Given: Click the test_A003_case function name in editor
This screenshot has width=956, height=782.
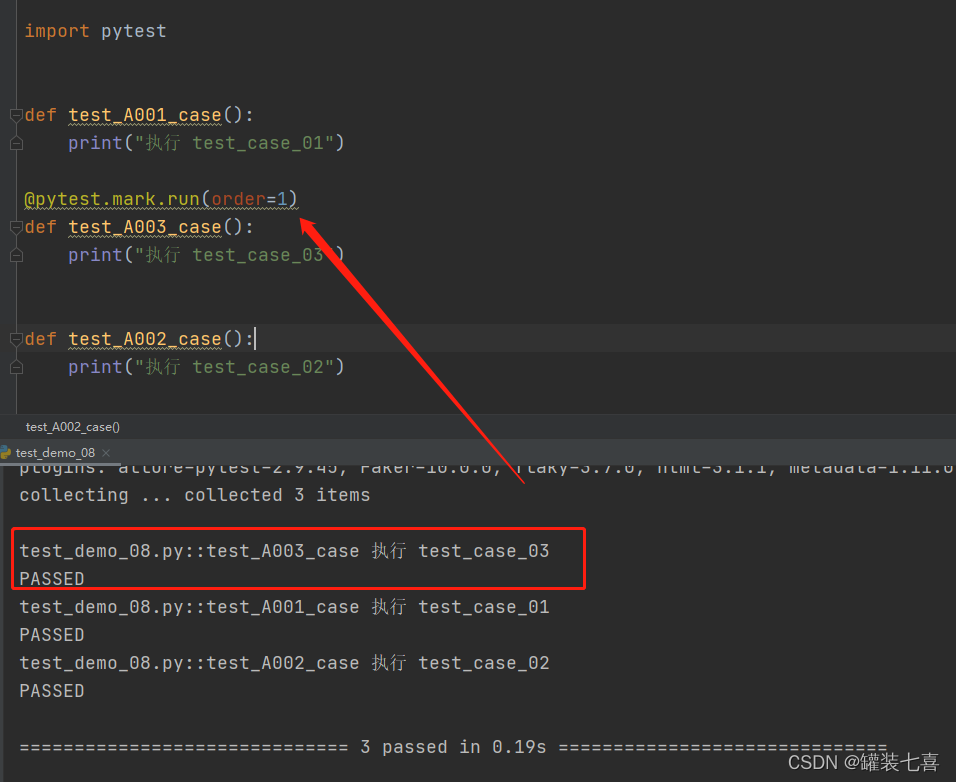Looking at the screenshot, I should coord(145,227).
